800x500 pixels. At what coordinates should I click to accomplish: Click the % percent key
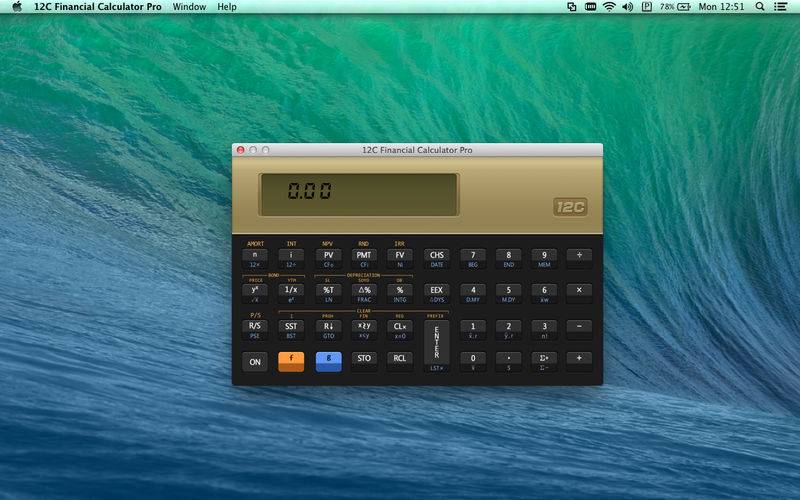[399, 294]
